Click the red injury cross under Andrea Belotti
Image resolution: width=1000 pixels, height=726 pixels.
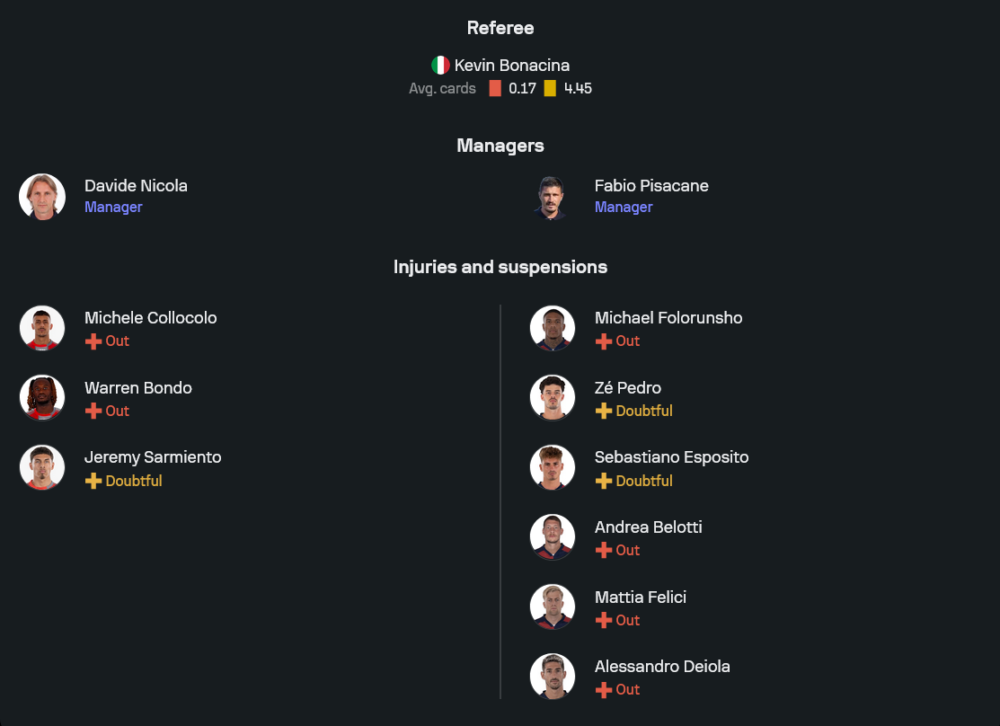603,550
